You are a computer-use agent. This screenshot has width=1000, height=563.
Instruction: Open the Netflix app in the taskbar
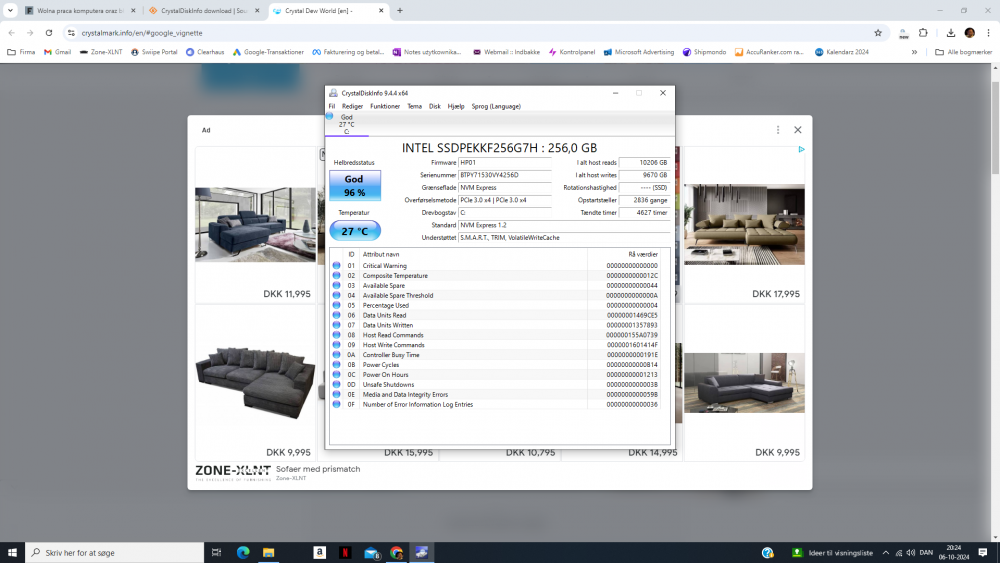(x=344, y=552)
